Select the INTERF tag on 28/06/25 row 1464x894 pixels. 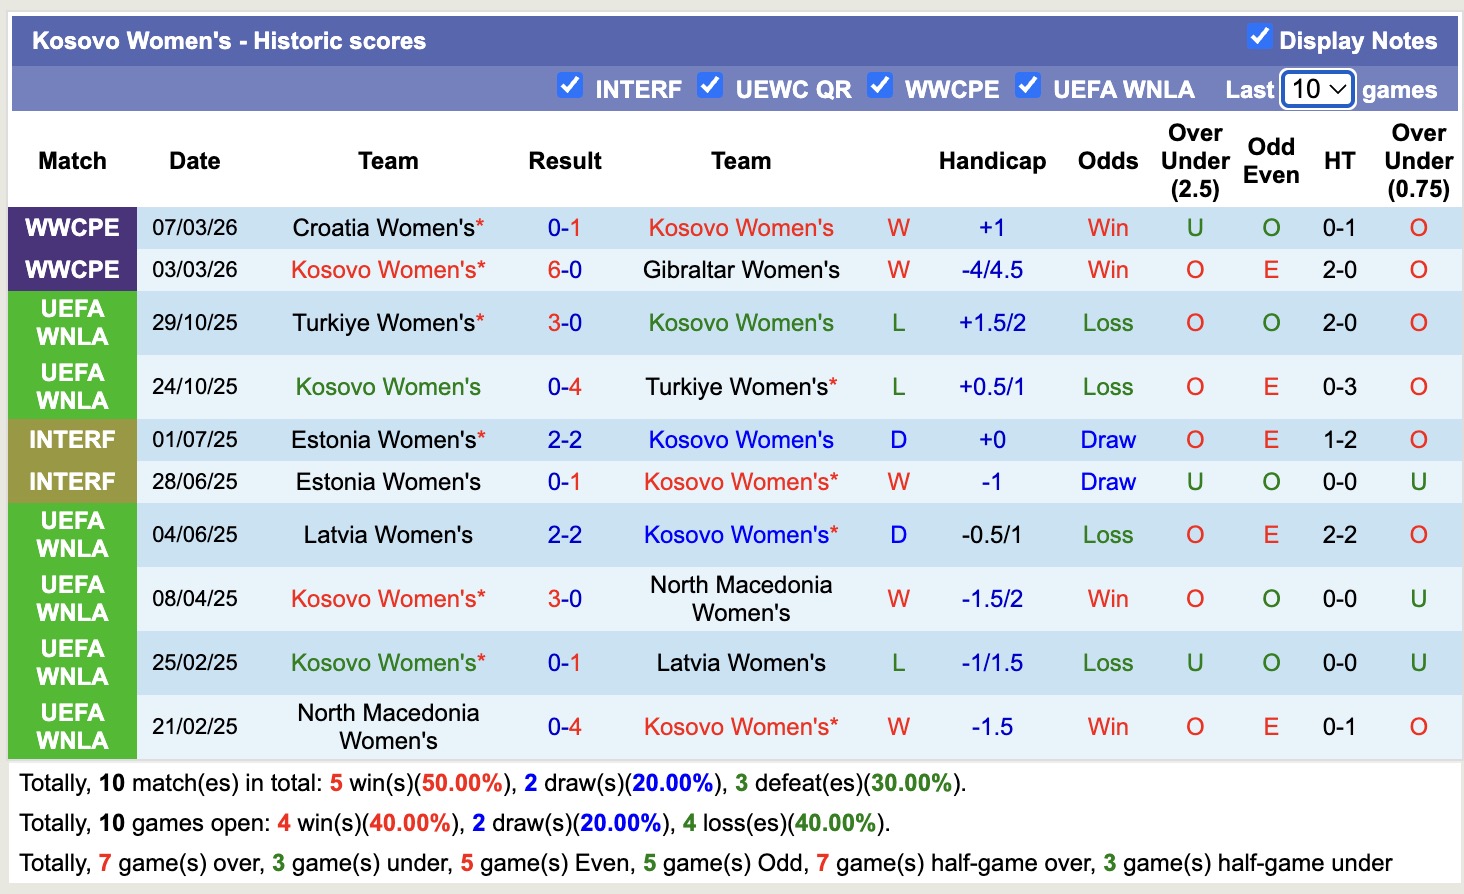(72, 482)
